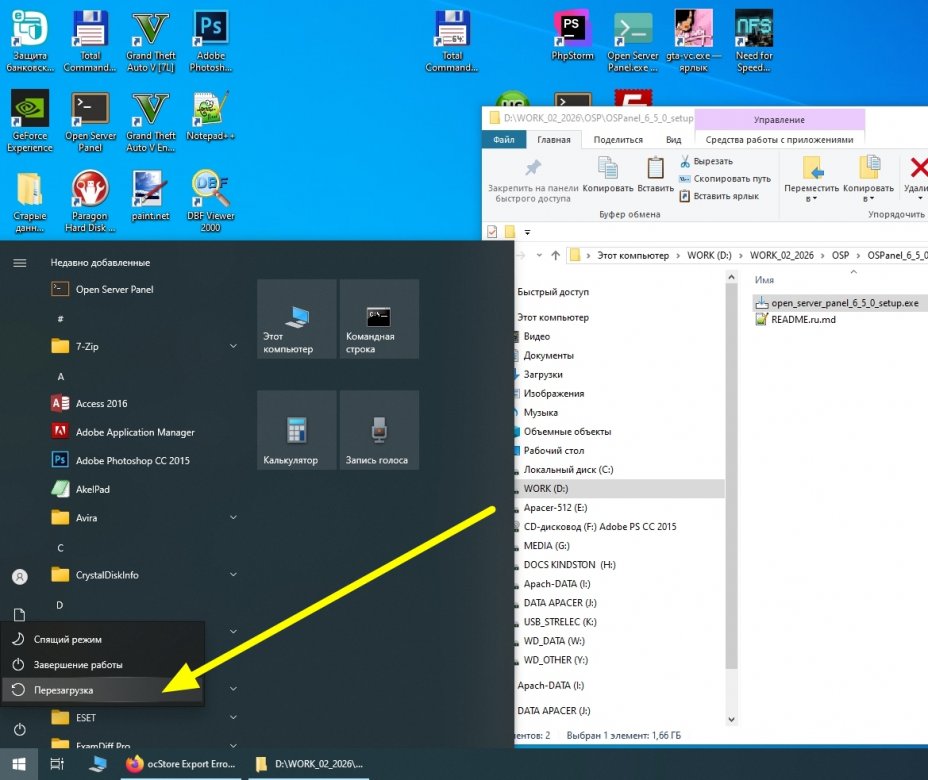Open the quick access toolbar customize dropdown arrow
928x780 pixels.
tap(527, 232)
